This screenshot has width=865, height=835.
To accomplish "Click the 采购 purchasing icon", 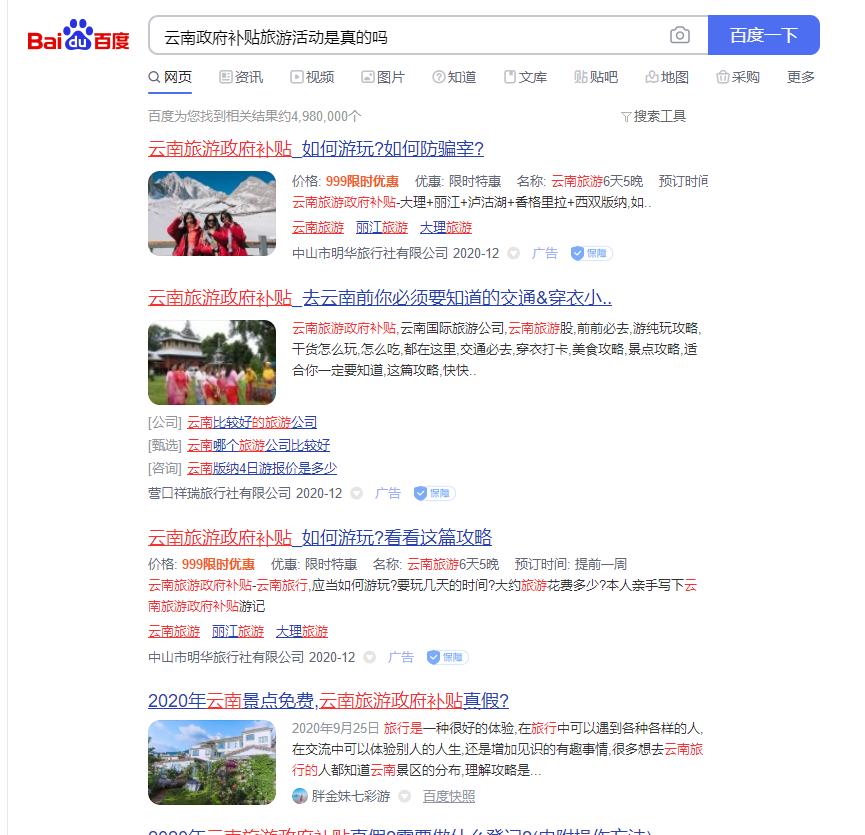I will (x=723, y=77).
